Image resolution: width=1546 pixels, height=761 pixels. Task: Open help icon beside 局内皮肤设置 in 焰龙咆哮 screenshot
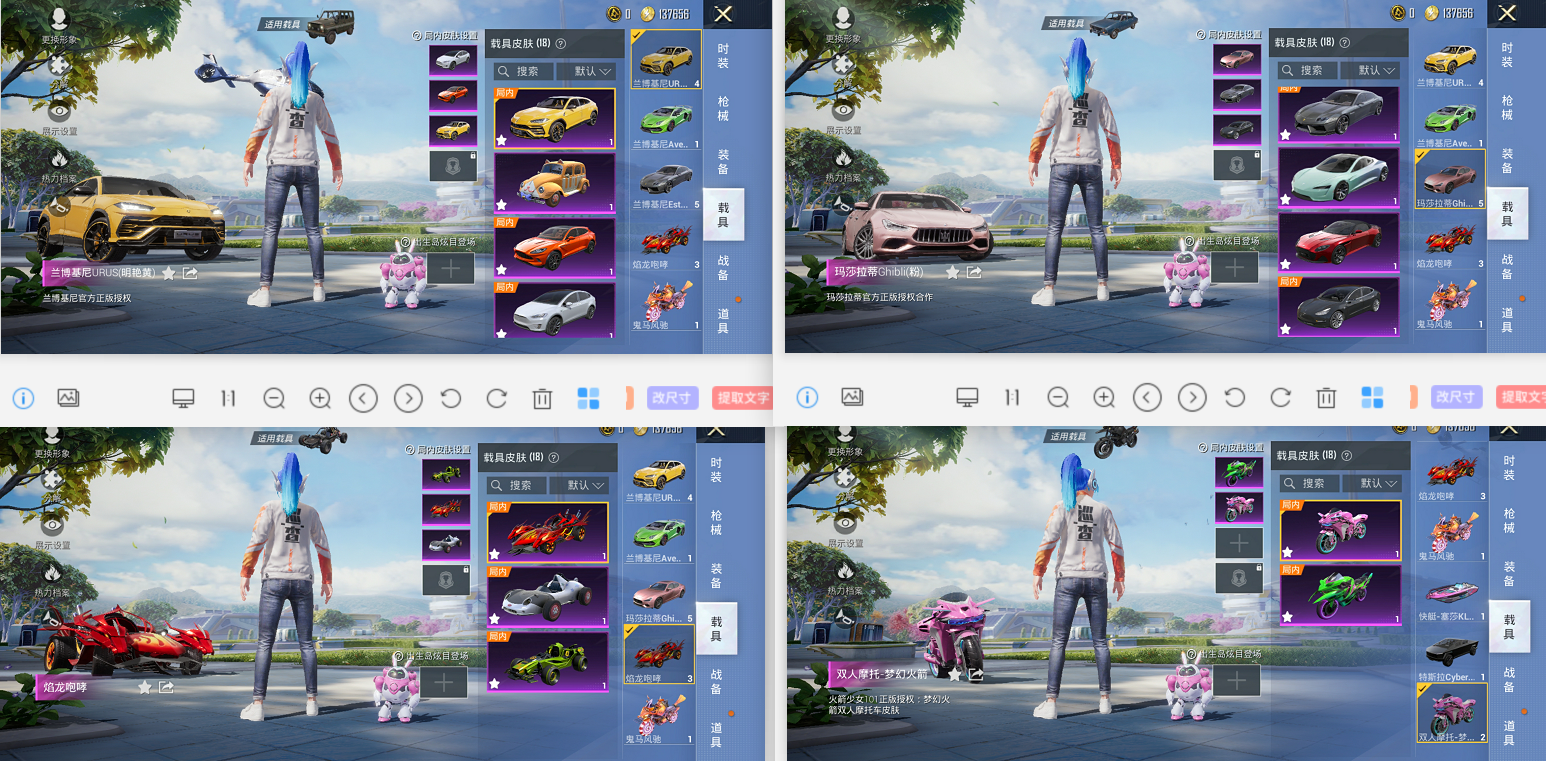[x=410, y=449]
